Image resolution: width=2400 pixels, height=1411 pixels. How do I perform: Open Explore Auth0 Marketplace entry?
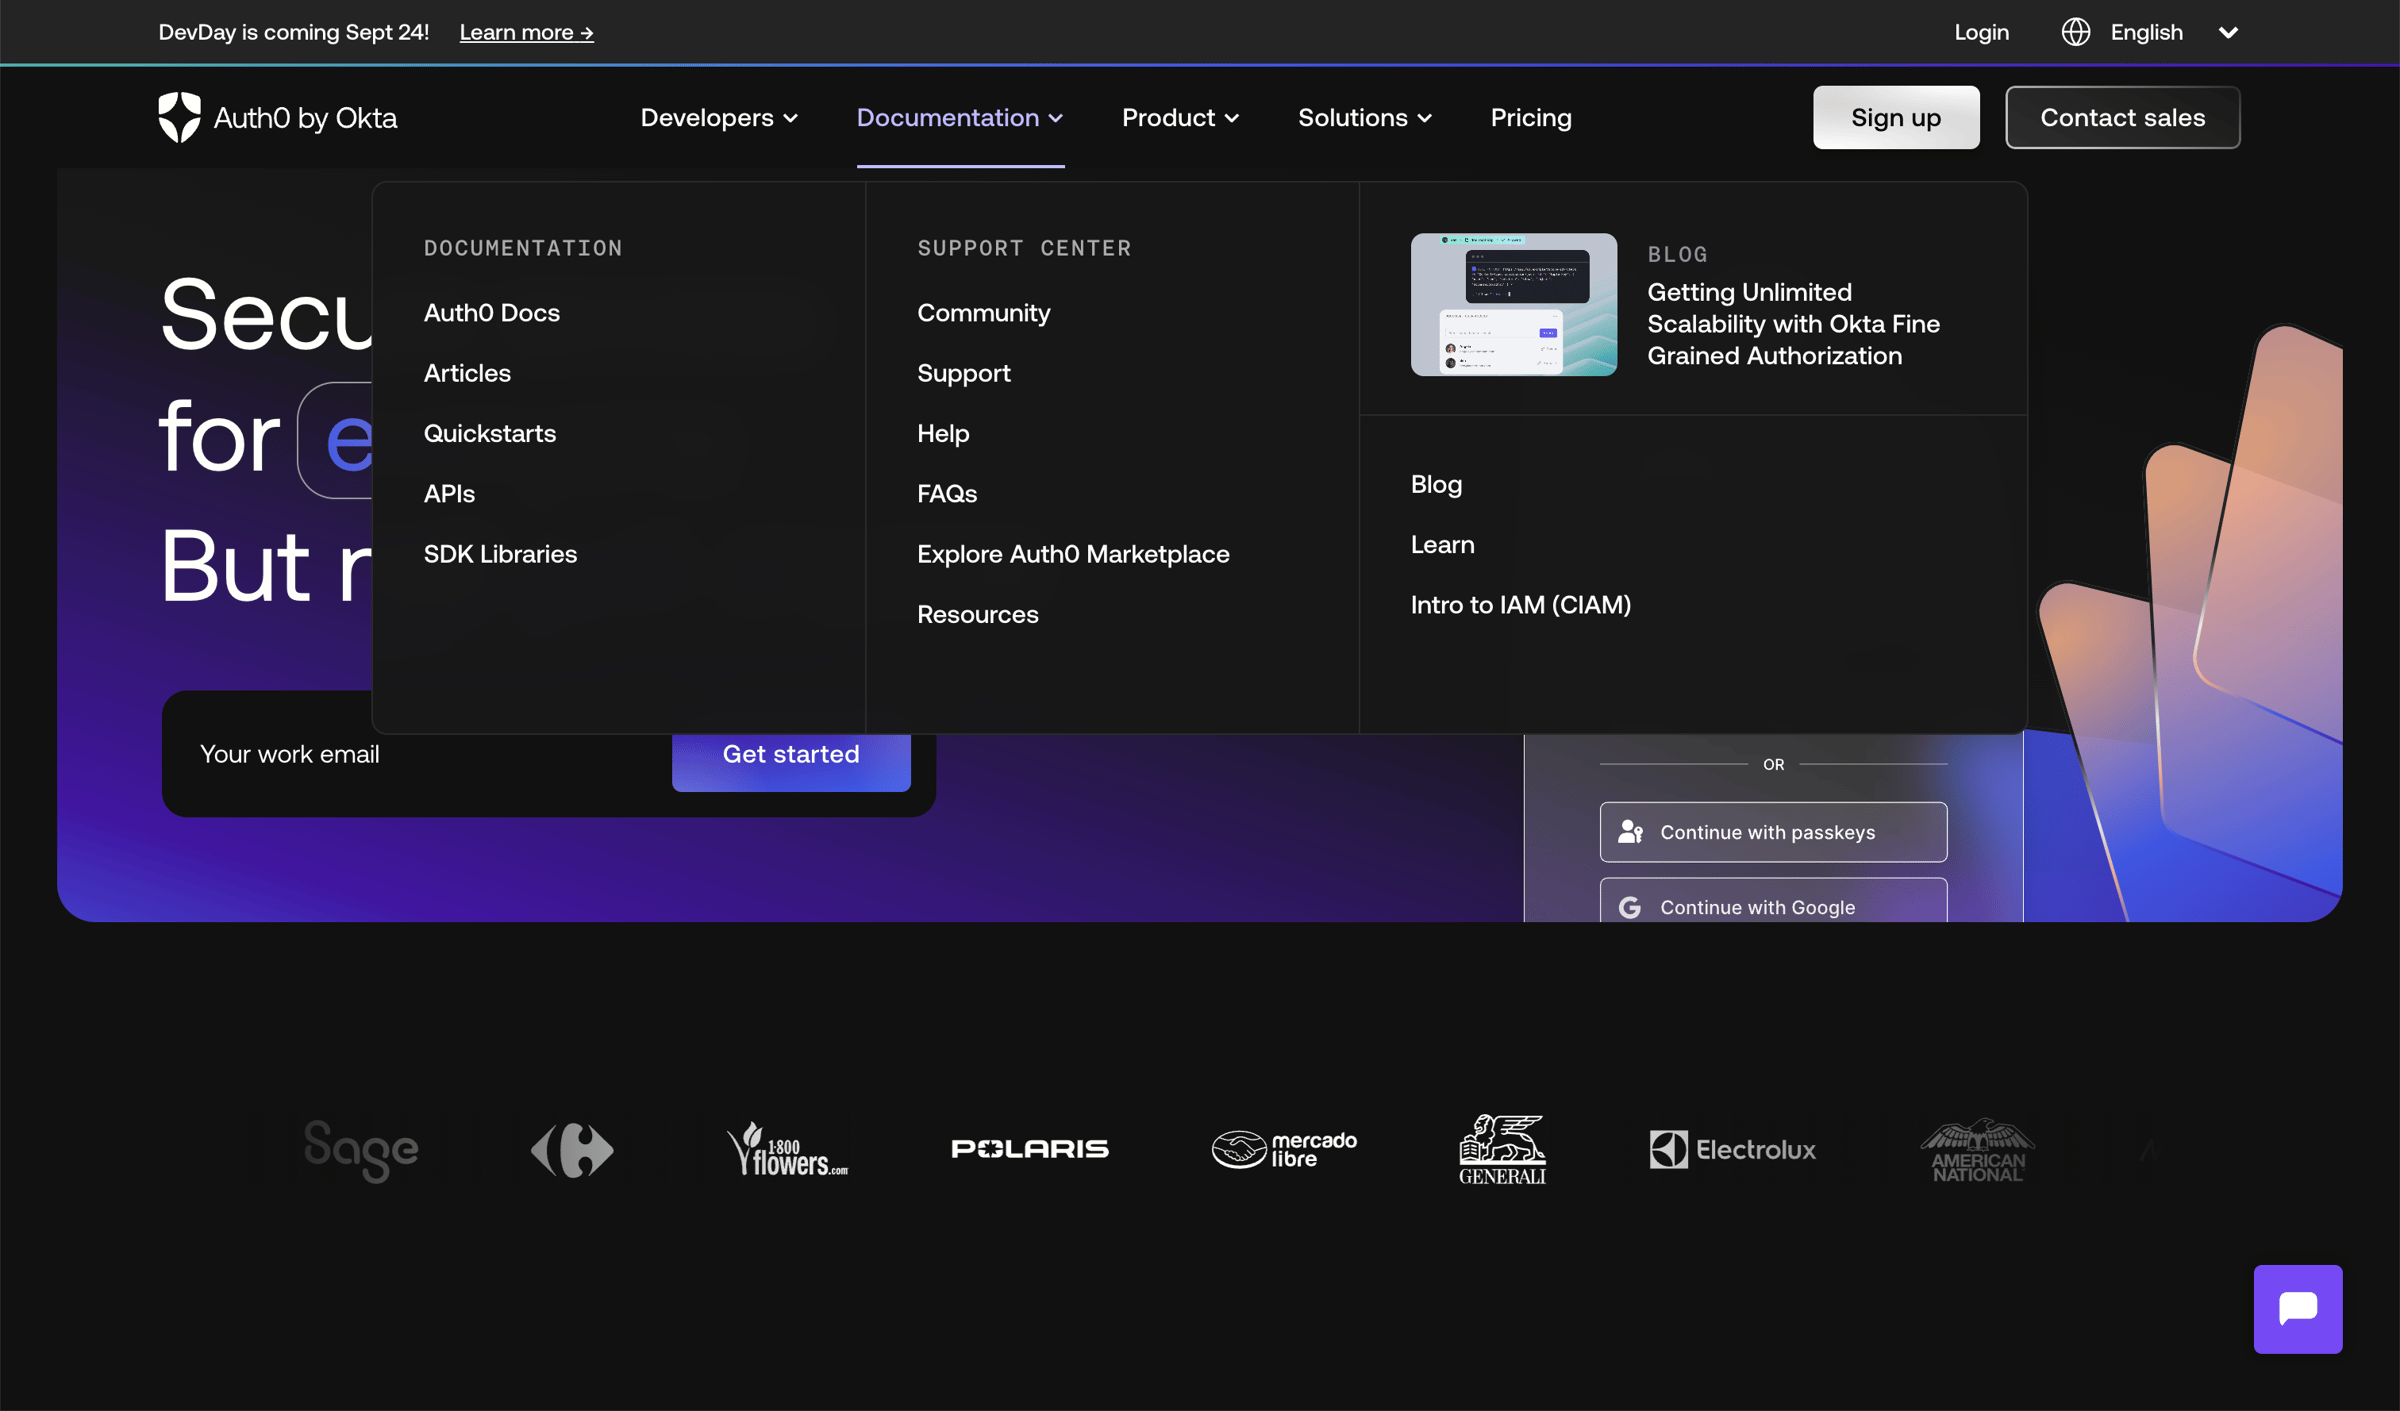1074,554
